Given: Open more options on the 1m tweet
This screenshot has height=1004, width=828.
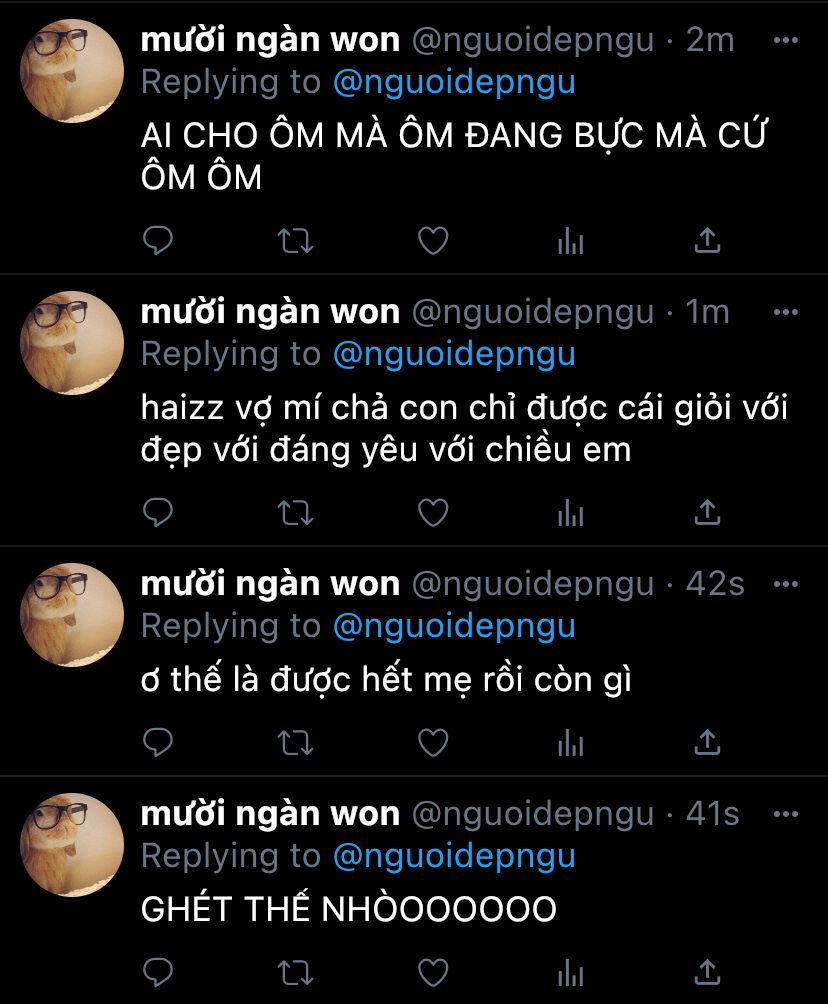Looking at the screenshot, I should (x=786, y=312).
